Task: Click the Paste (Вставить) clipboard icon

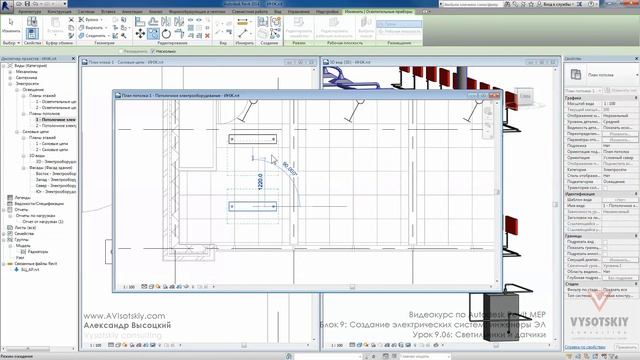Action: pyautogui.click(x=55, y=26)
